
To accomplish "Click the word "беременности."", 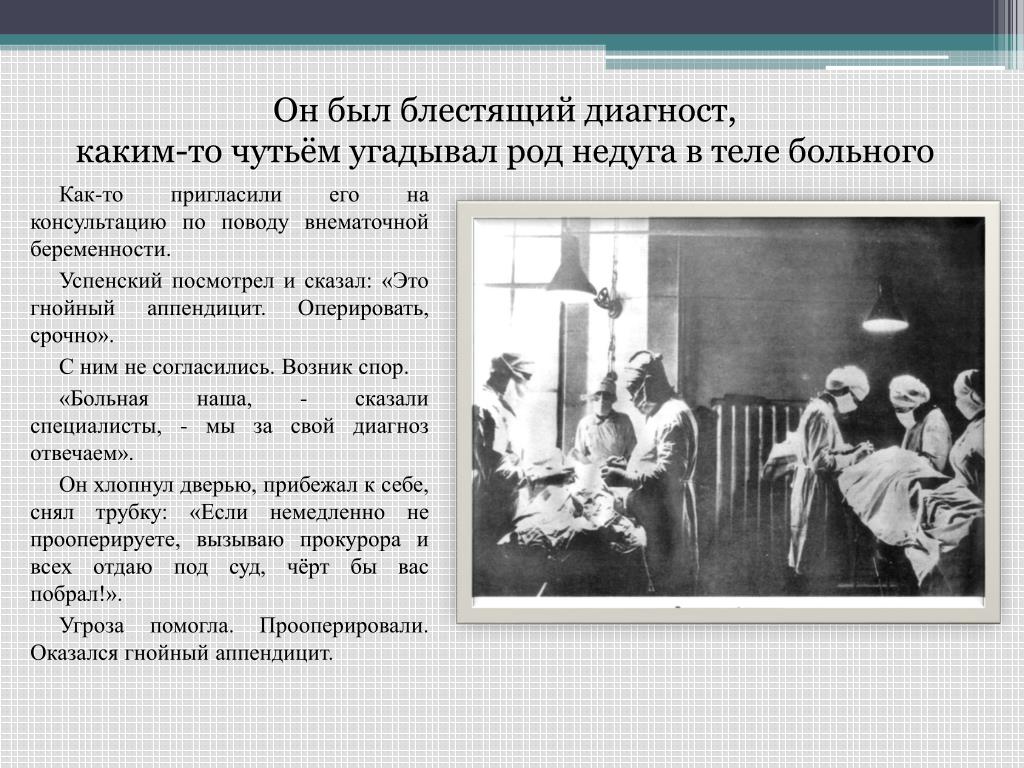I will pyautogui.click(x=101, y=249).
